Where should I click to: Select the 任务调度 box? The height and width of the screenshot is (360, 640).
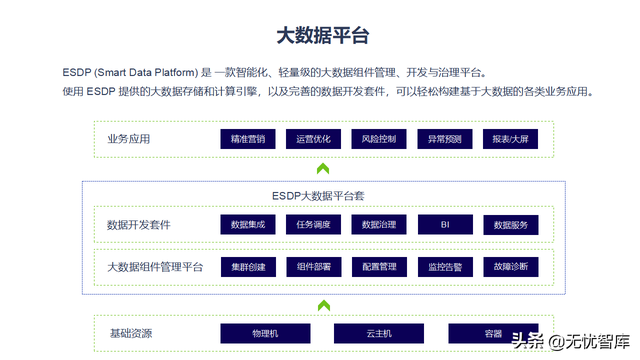[313, 224]
